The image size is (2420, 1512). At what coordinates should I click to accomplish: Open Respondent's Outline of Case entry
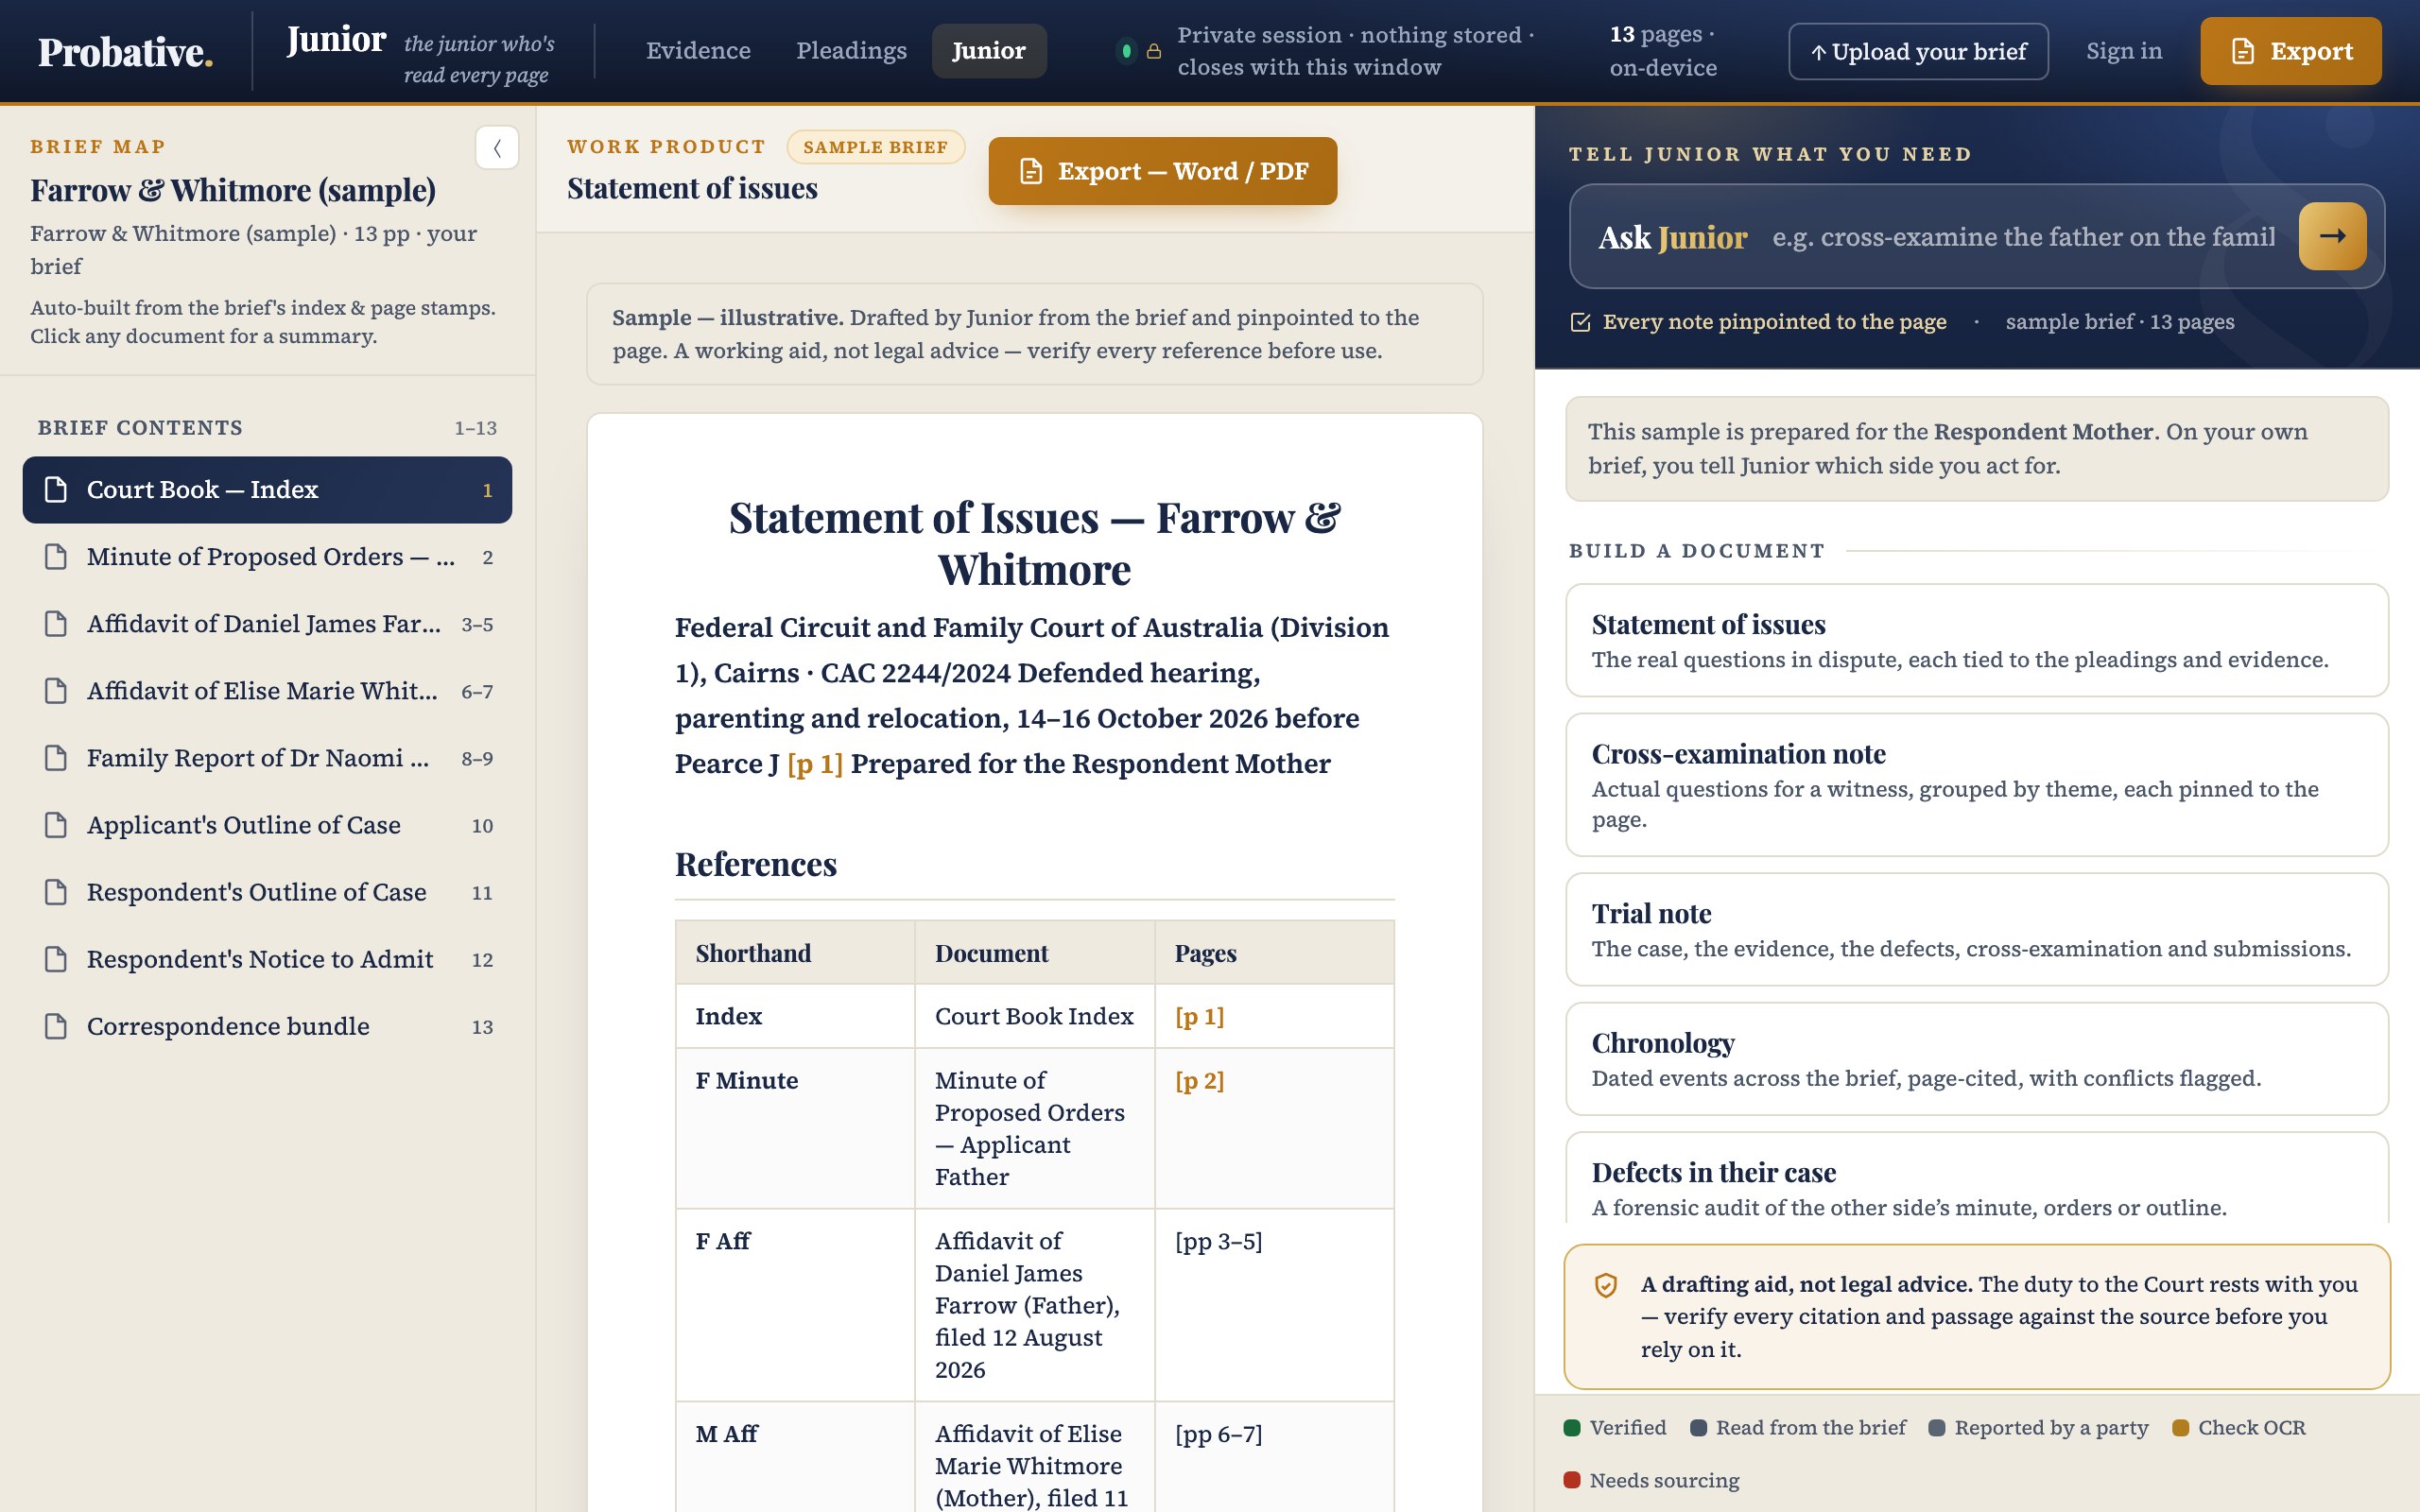point(267,892)
